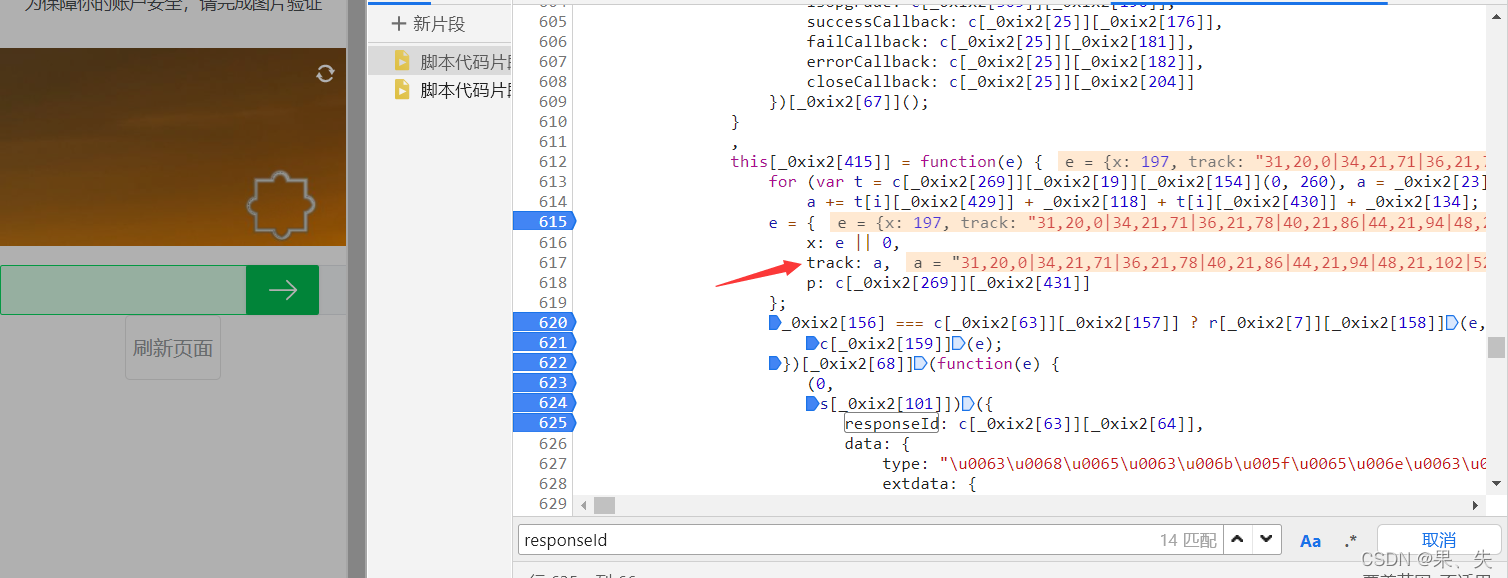This screenshot has width=1508, height=578.
Task: Click the yellow file icon of non-highlighted snippet
Action: [x=402, y=90]
